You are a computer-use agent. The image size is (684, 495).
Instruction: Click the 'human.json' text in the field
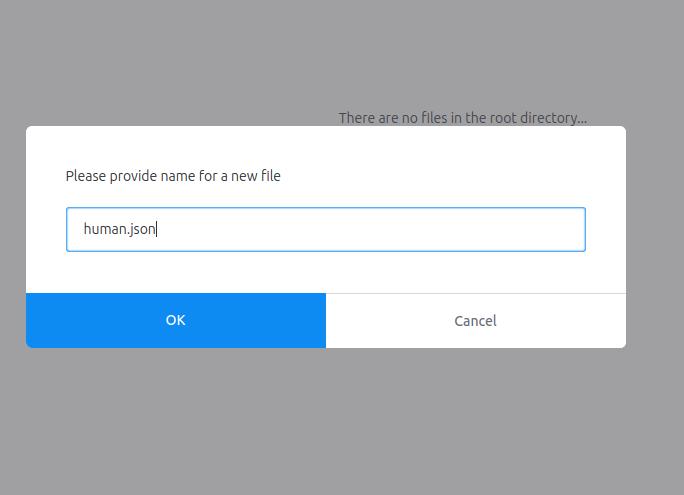pos(119,229)
